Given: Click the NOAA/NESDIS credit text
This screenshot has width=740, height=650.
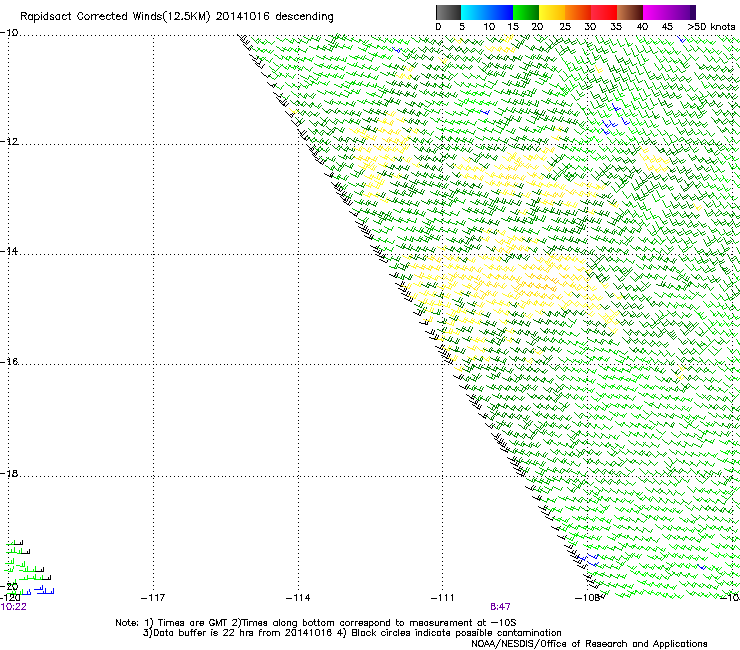Looking at the screenshot, I should 589,644.
